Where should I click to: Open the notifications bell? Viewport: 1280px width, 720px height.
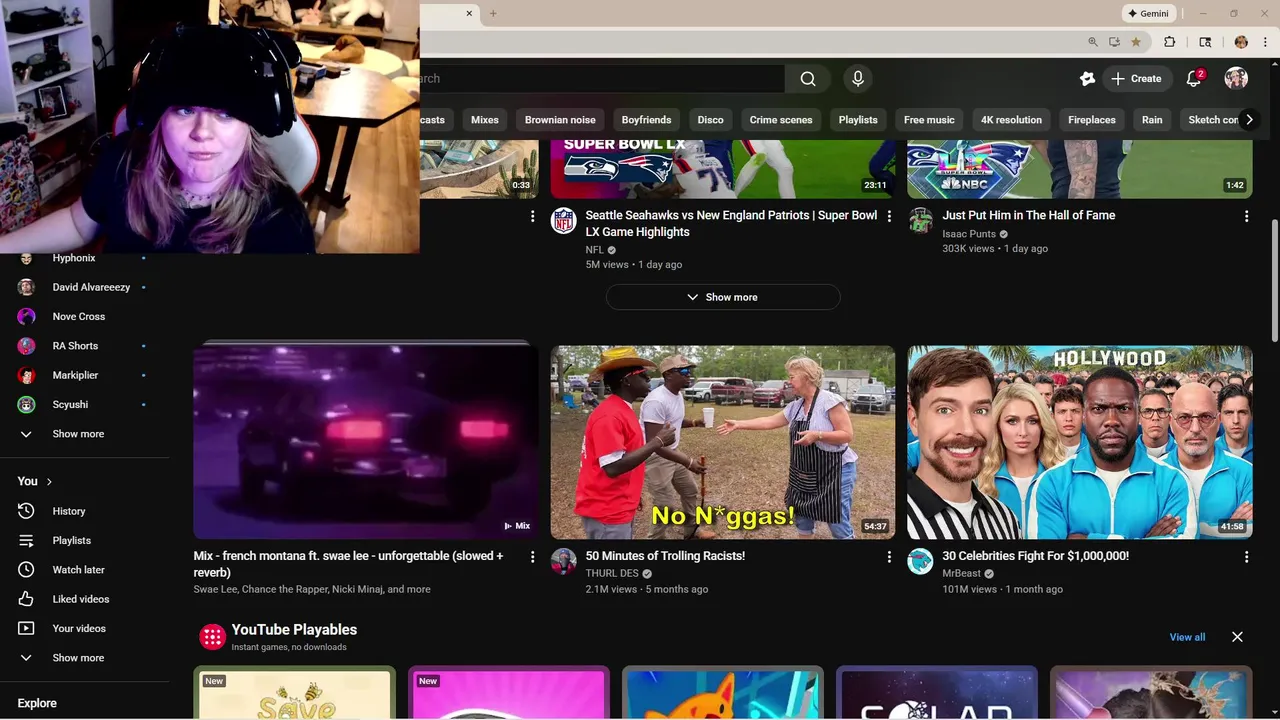[x=1194, y=79]
